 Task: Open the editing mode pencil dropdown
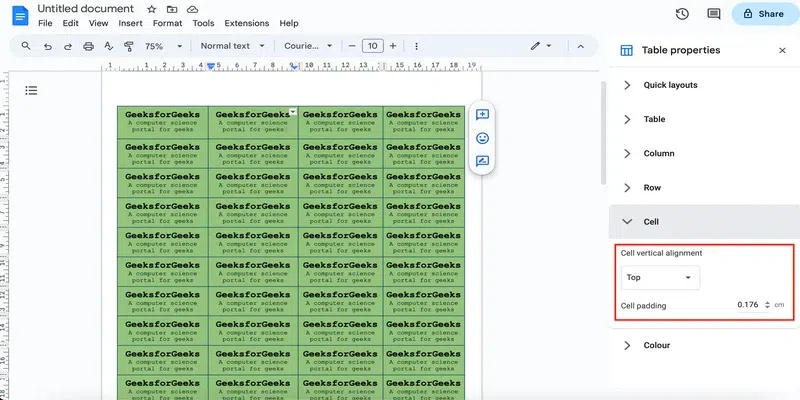click(x=541, y=46)
